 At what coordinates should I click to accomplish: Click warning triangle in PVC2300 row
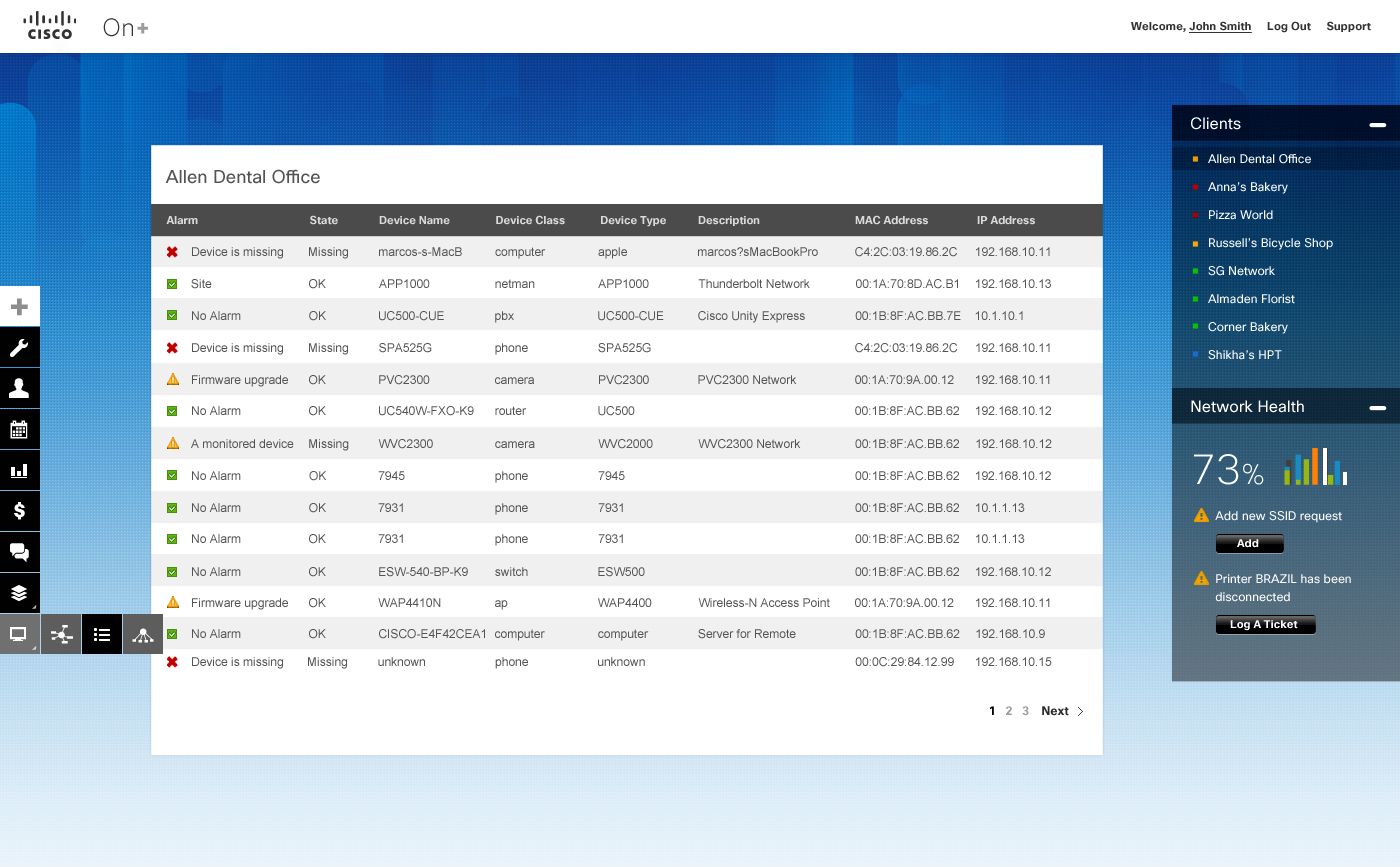(x=172, y=379)
